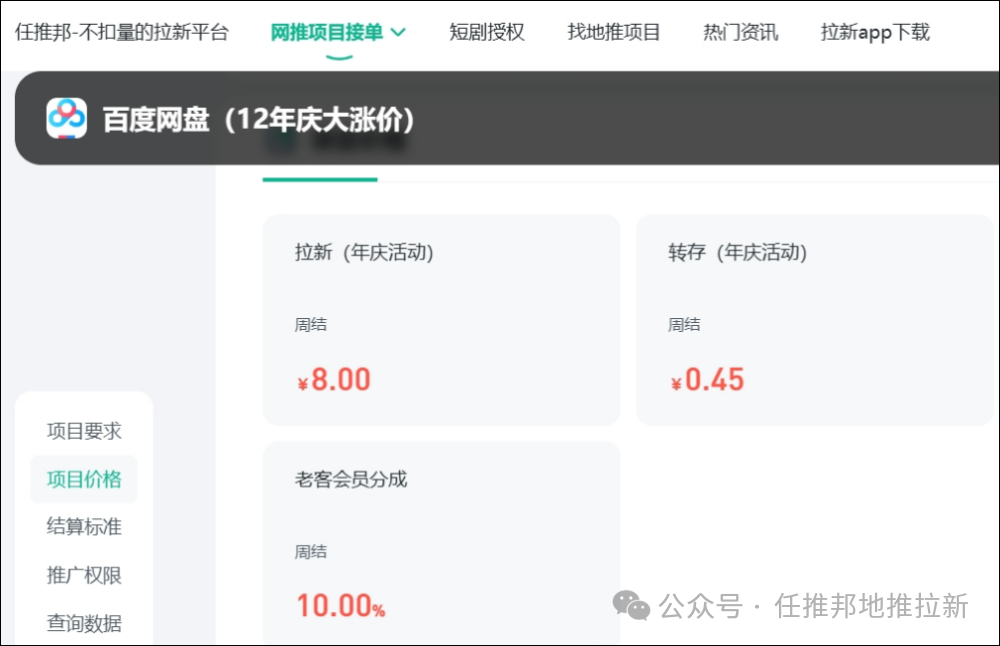
Task: Click the 转存（年庆活动）card title
Action: 738,253
